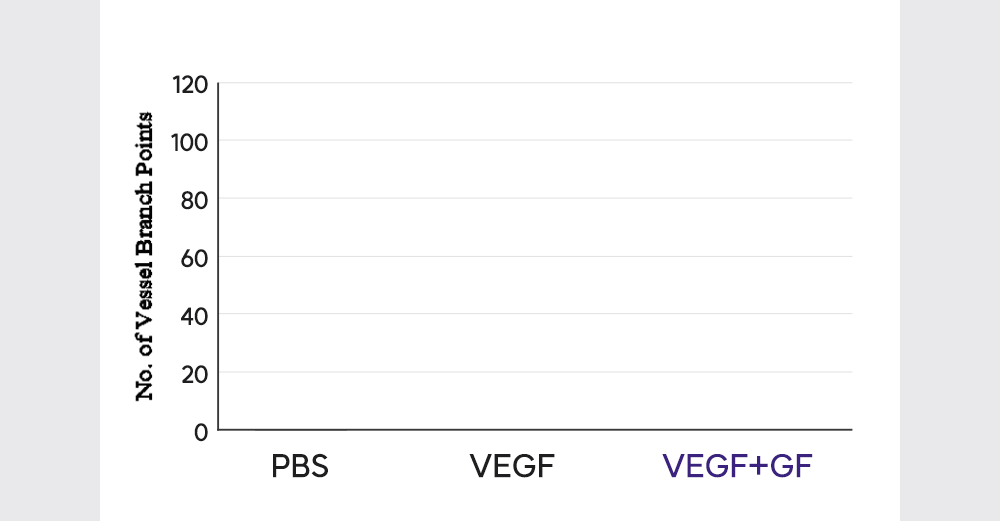This screenshot has height=521, width=1000.
Task: Select the gridline at value 20
Action: pyautogui.click(x=535, y=372)
